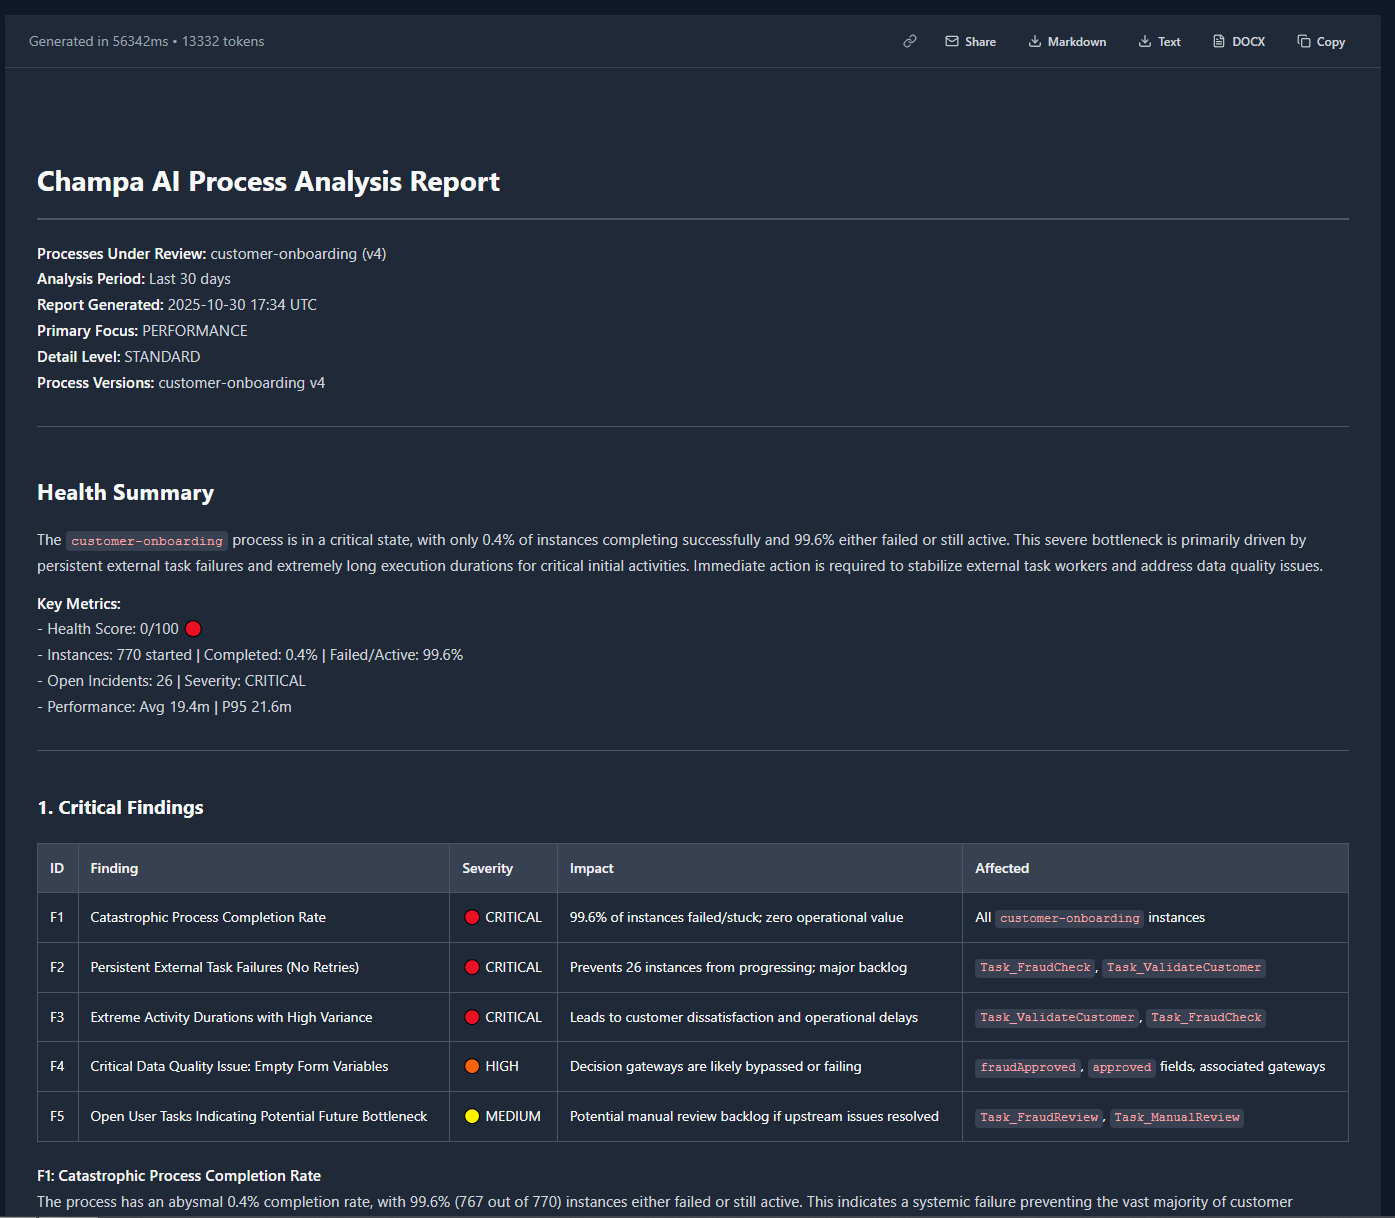Click the fraudApproved field tag
1395x1218 pixels.
(x=1028, y=1067)
